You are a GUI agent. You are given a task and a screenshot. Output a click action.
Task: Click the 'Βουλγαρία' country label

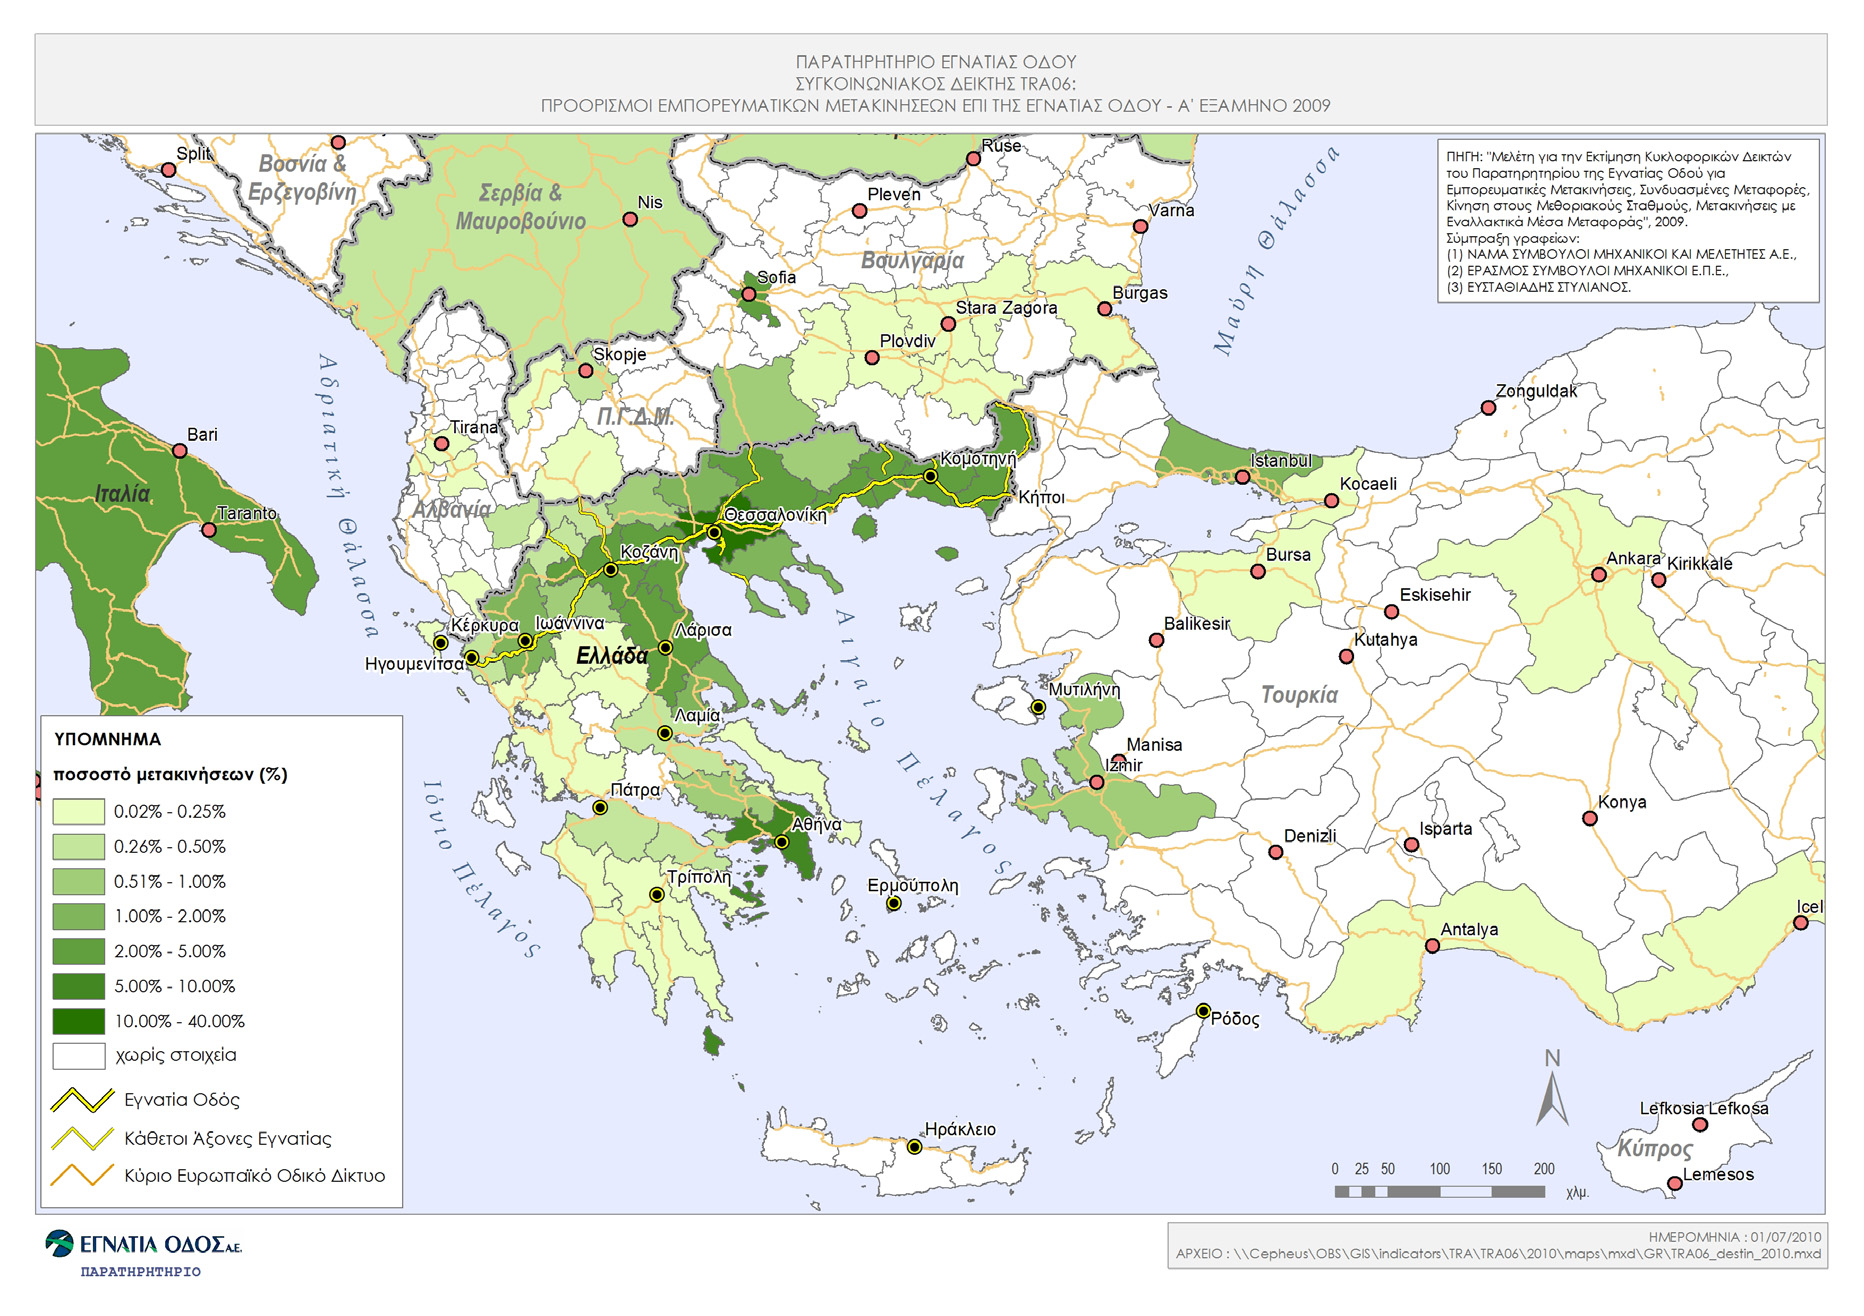coord(913,261)
